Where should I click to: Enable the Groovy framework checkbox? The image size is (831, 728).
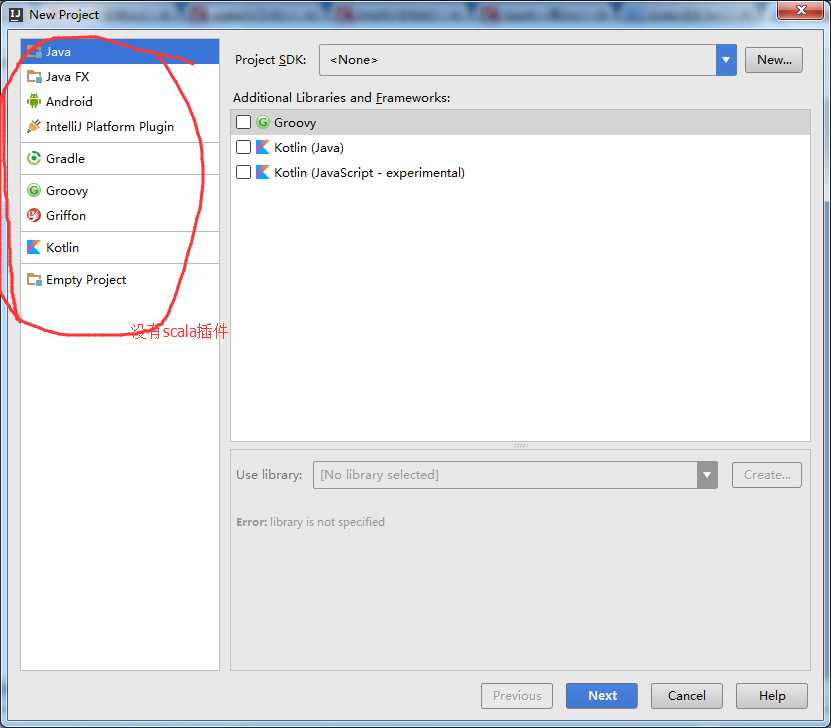pyautogui.click(x=243, y=122)
